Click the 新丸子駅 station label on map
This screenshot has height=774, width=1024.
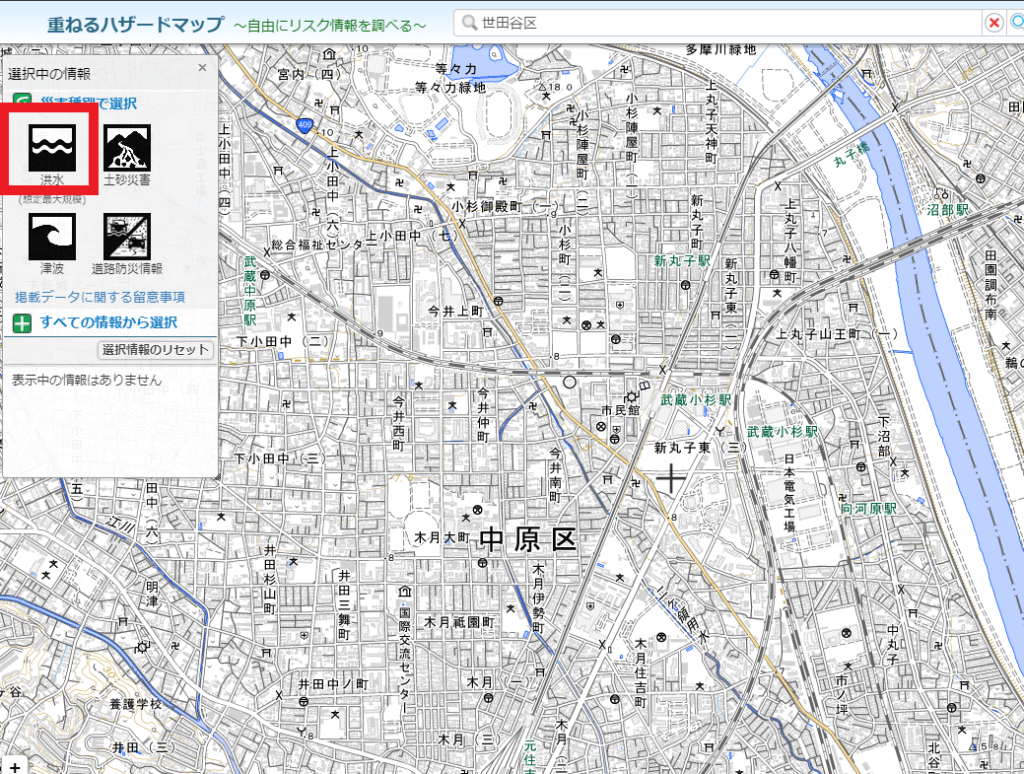pyautogui.click(x=682, y=260)
